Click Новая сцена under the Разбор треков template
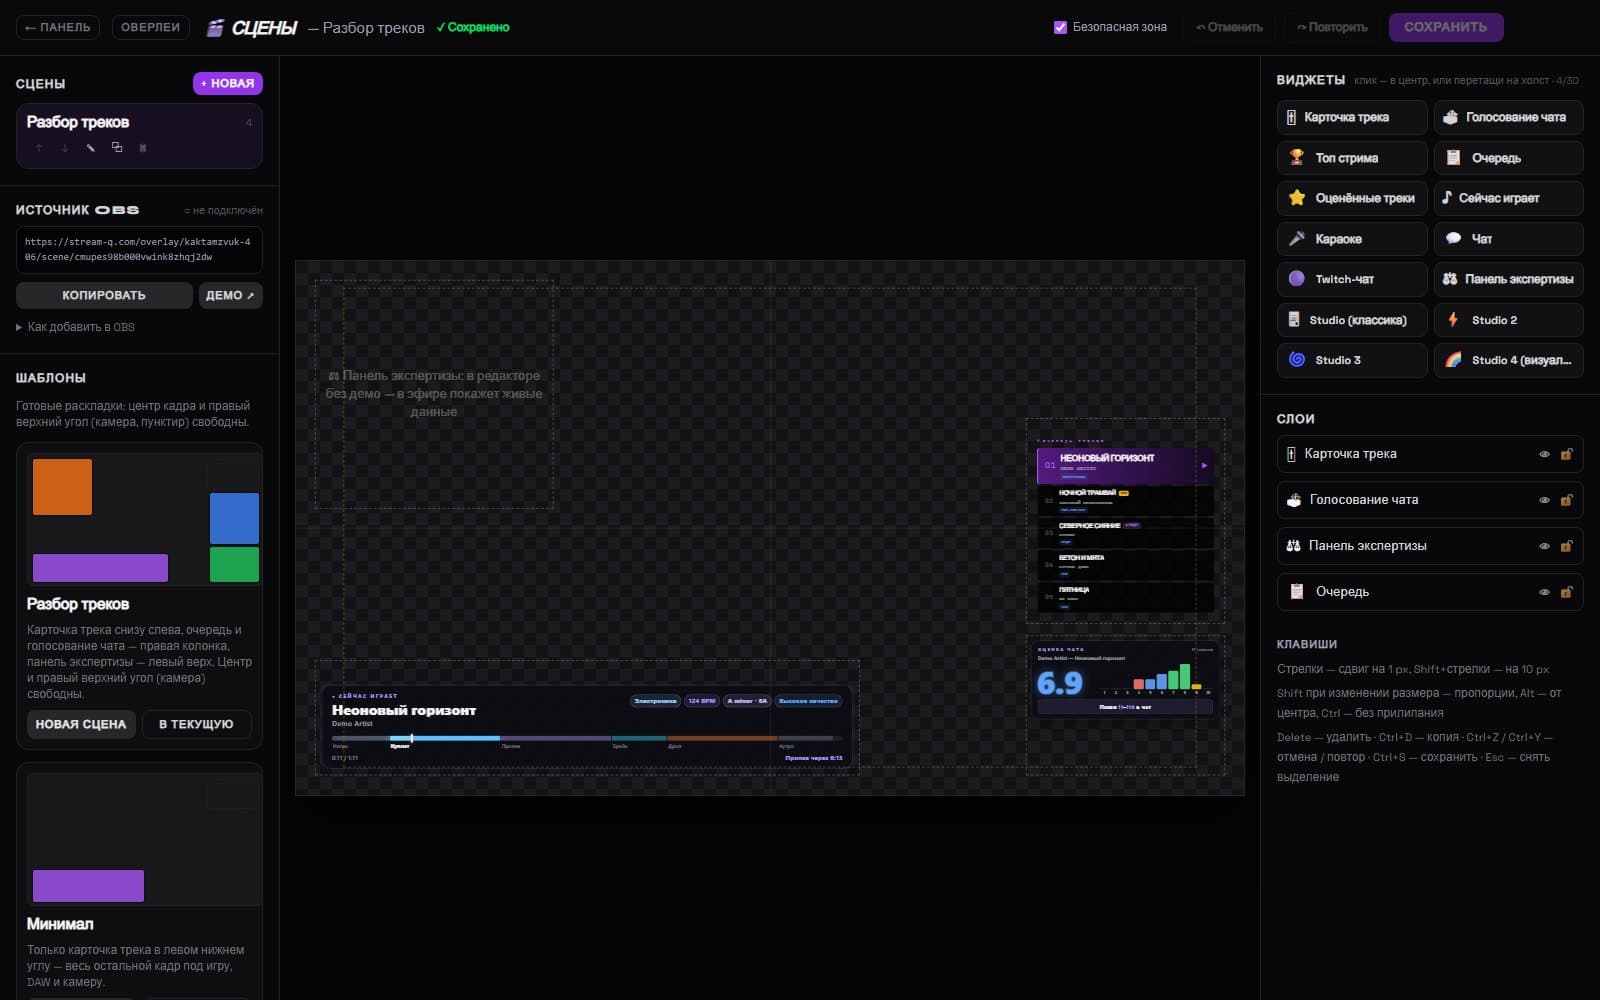The image size is (1600, 1000). pos(81,724)
